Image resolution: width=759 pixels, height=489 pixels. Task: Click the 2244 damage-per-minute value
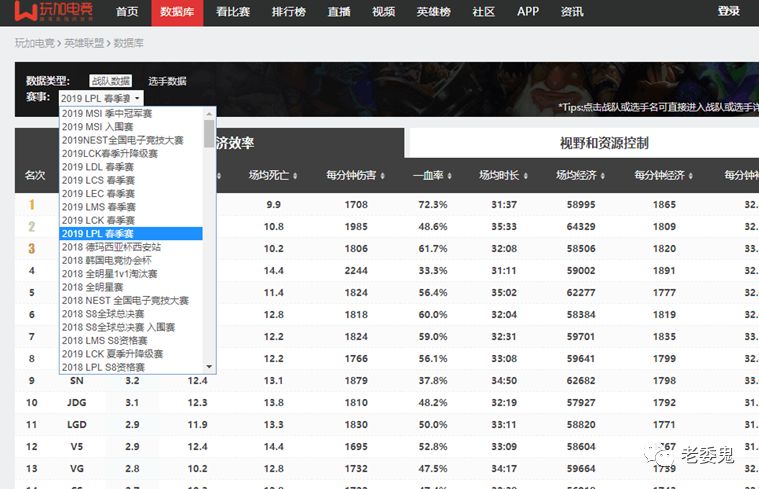pyautogui.click(x=356, y=271)
